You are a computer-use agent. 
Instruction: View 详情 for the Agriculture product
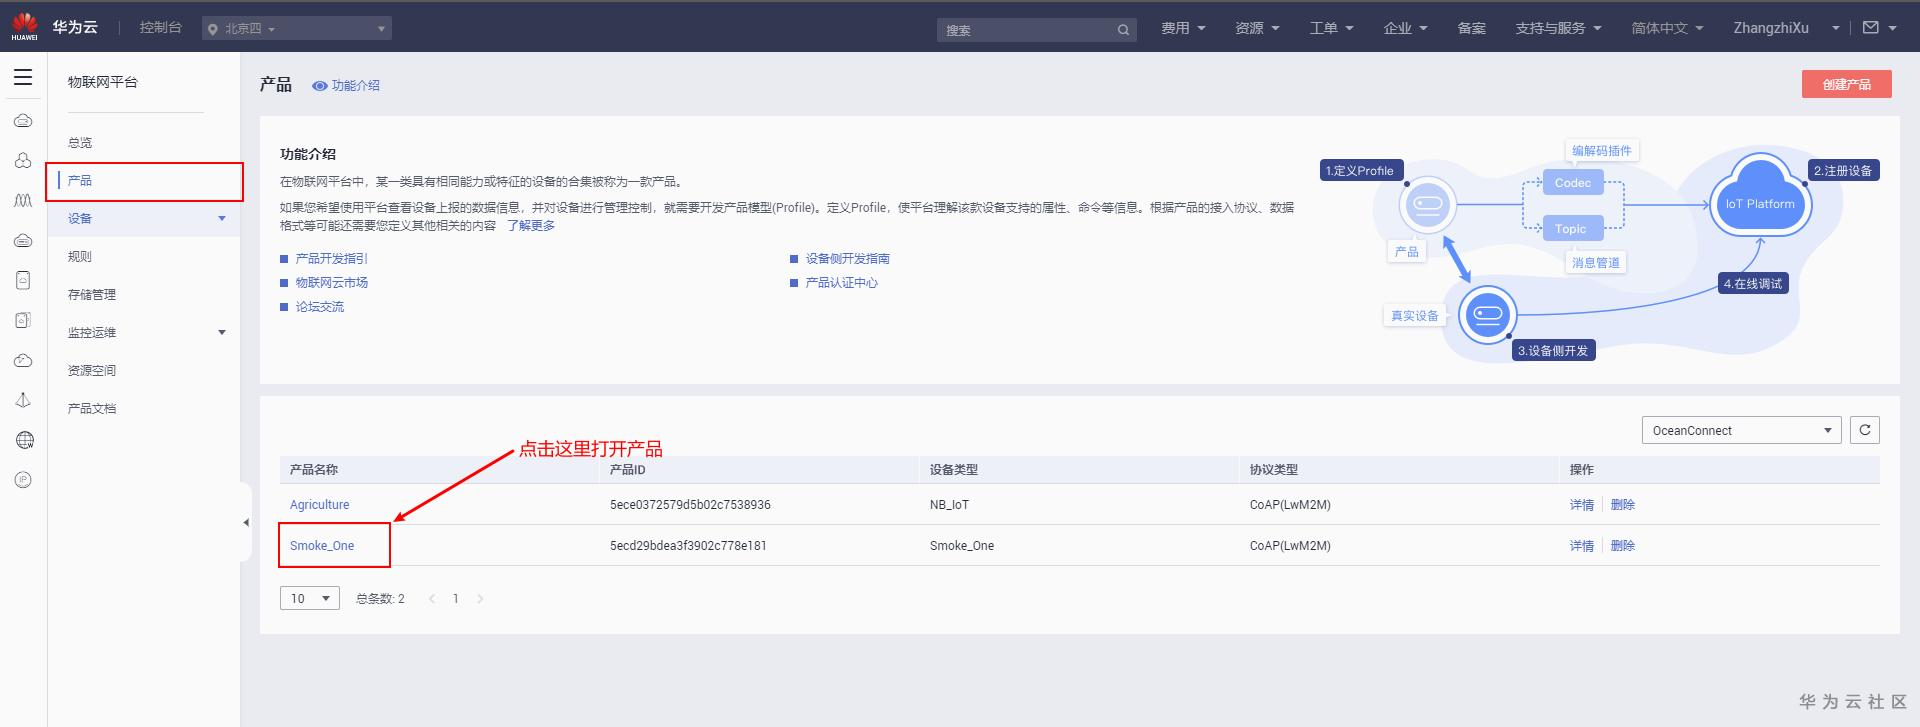[1582, 505]
